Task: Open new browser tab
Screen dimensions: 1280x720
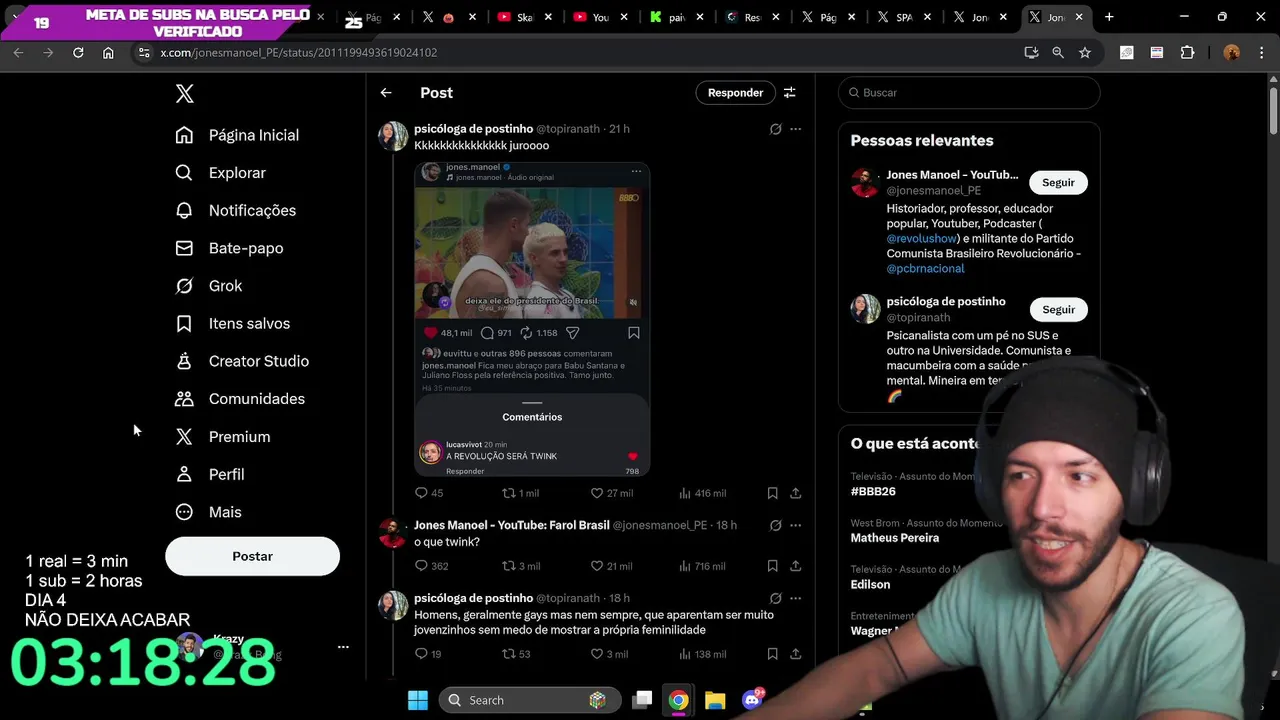Action: pyautogui.click(x=1109, y=17)
